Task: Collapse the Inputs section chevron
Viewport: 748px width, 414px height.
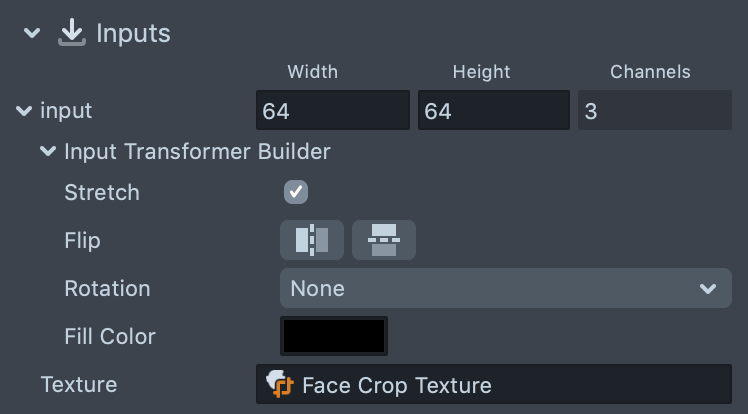Action: coord(33,33)
